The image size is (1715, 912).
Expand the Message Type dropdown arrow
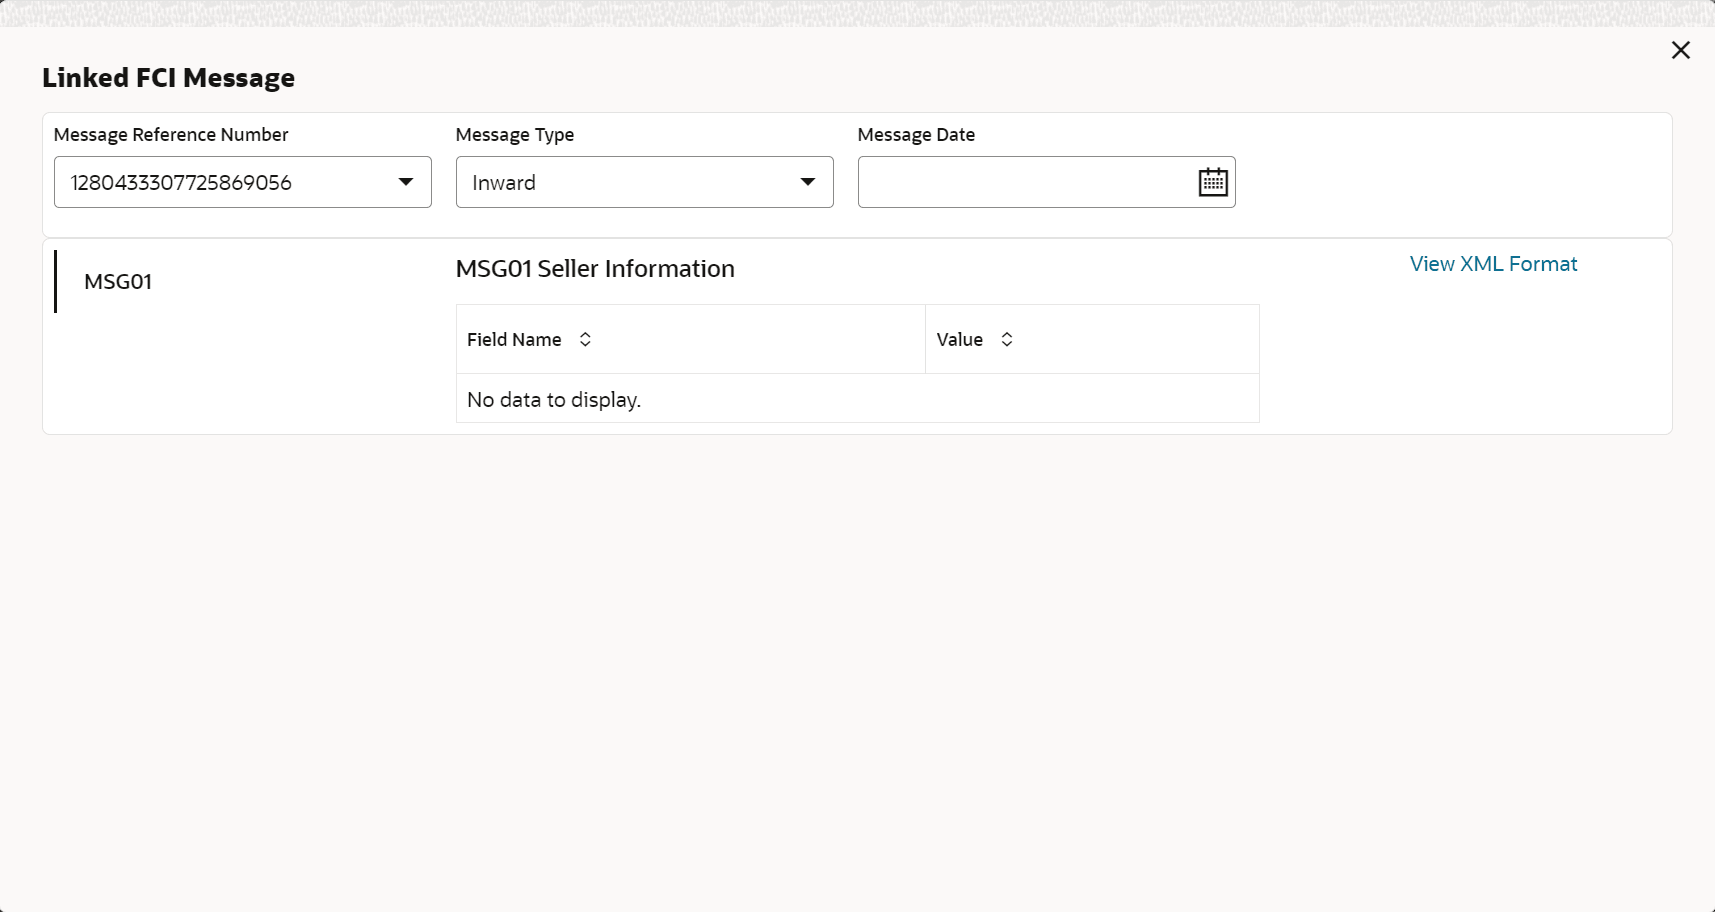[808, 182]
